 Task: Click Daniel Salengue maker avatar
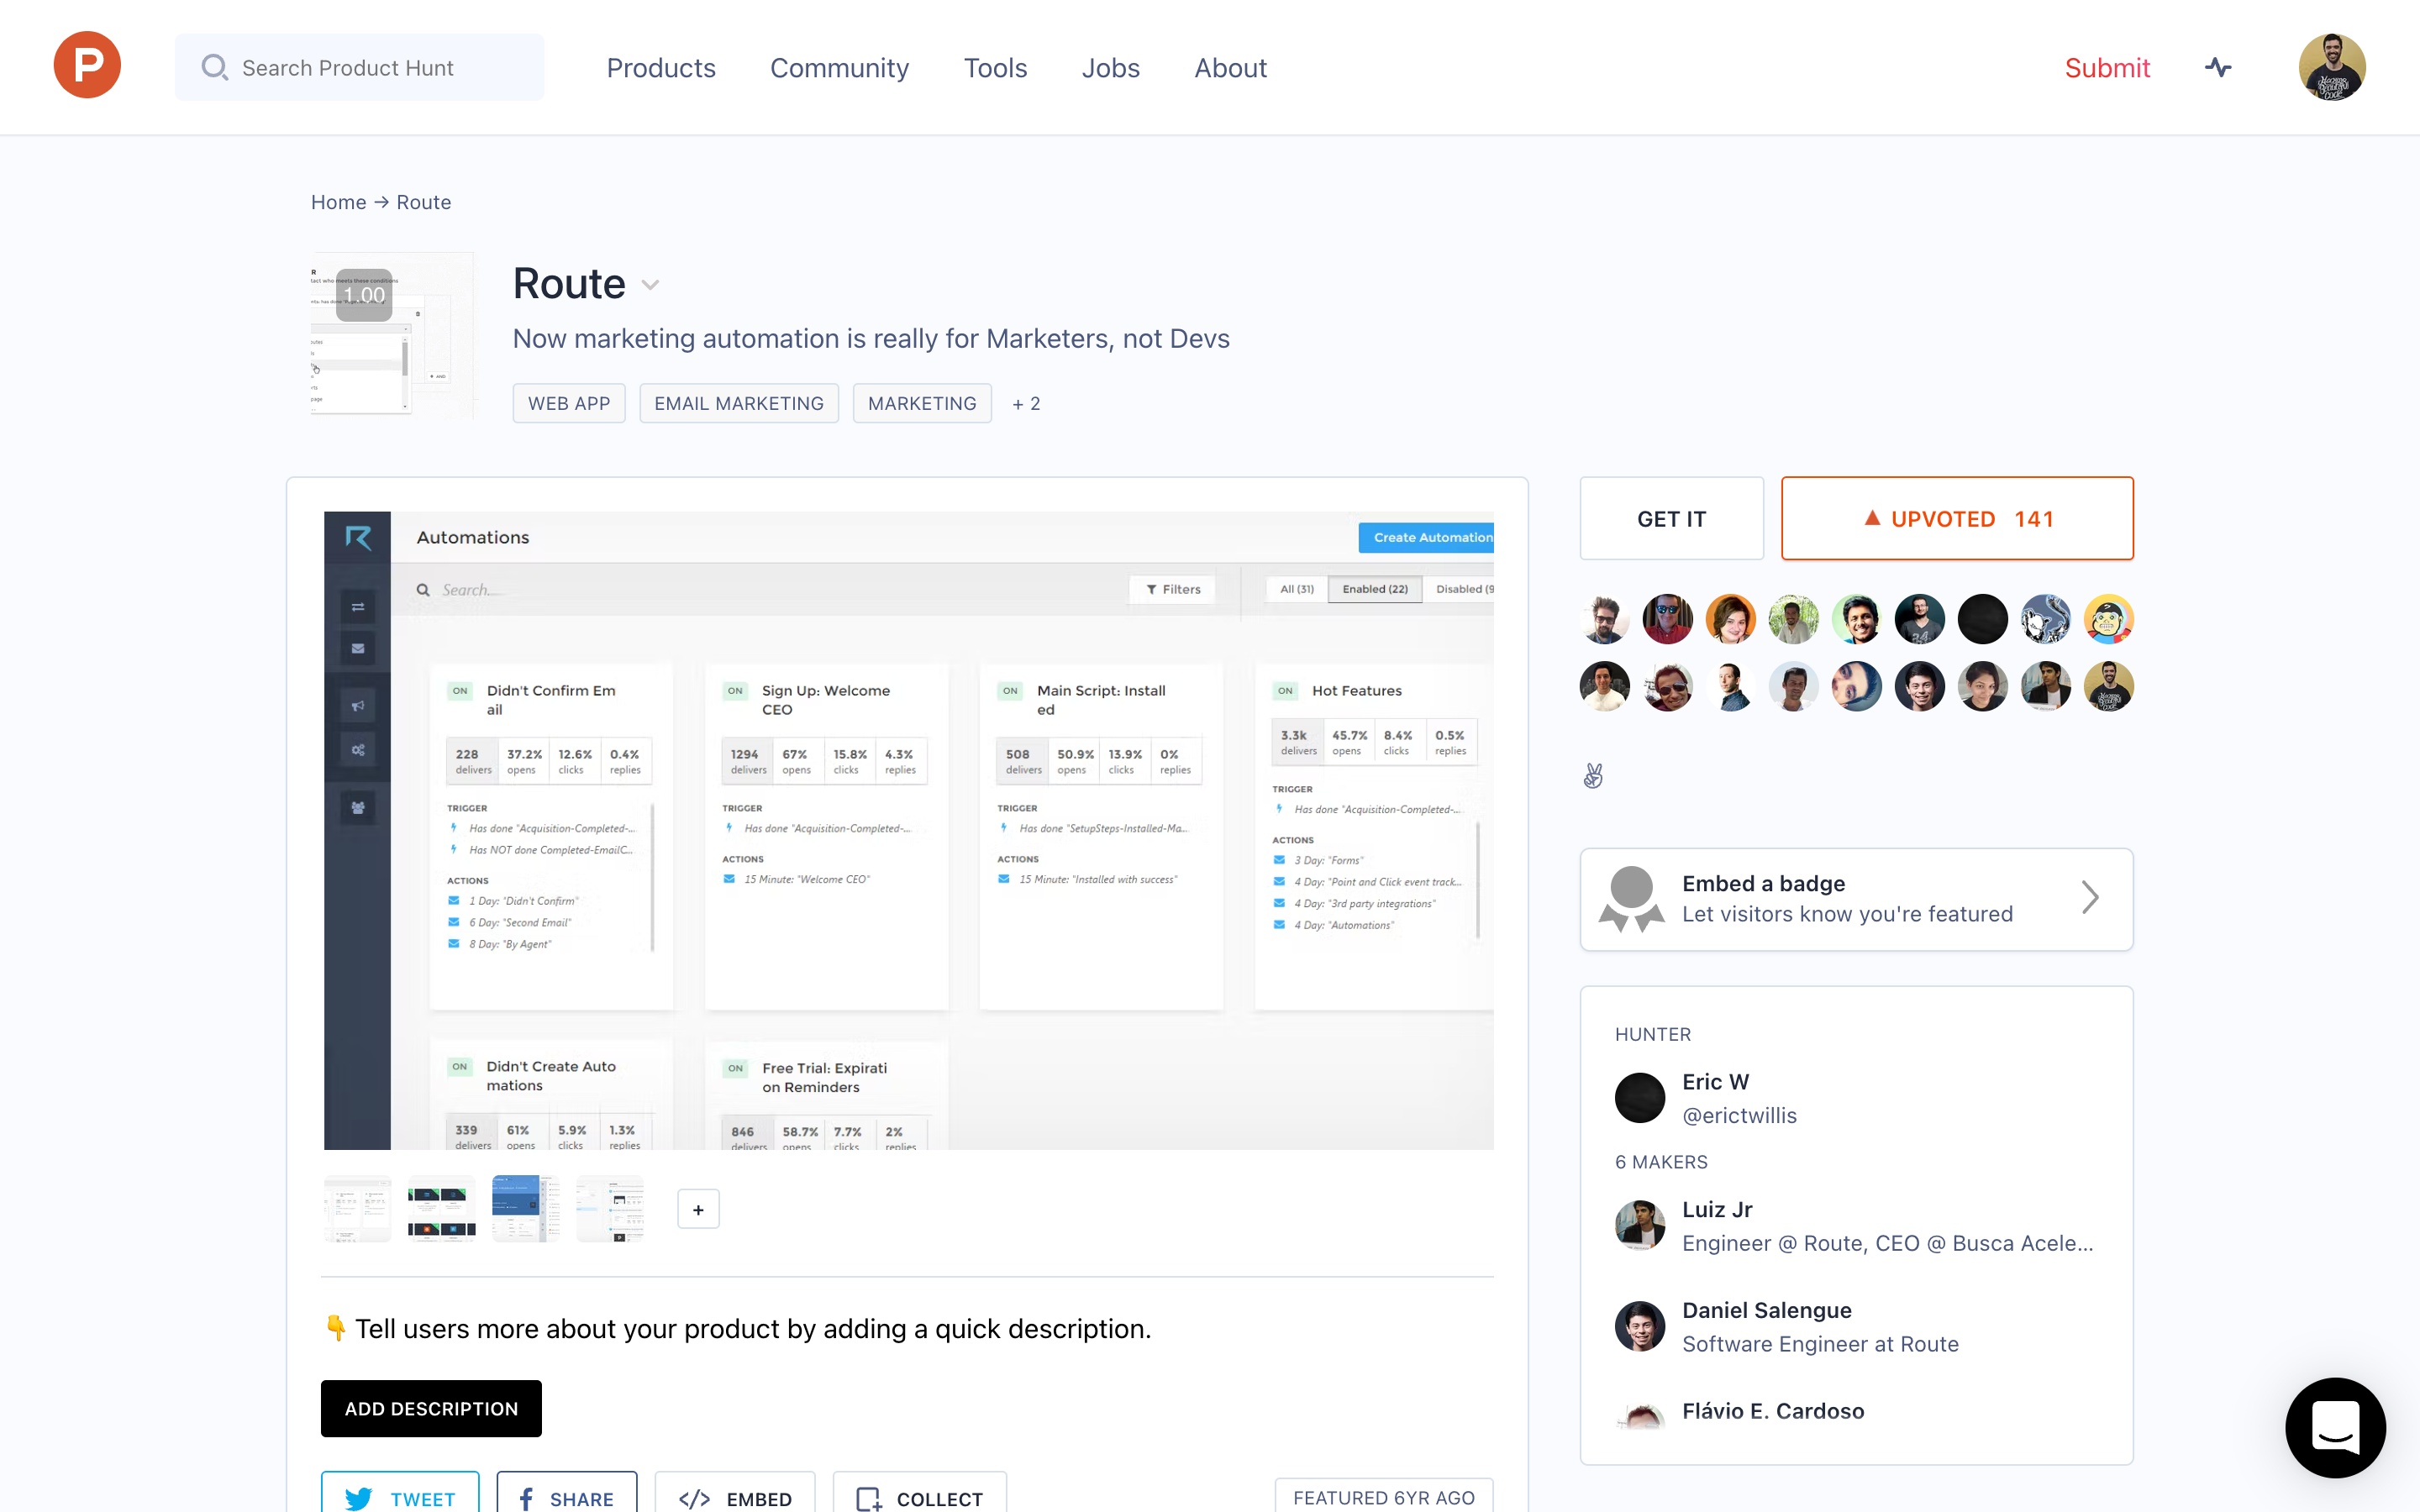click(1639, 1326)
